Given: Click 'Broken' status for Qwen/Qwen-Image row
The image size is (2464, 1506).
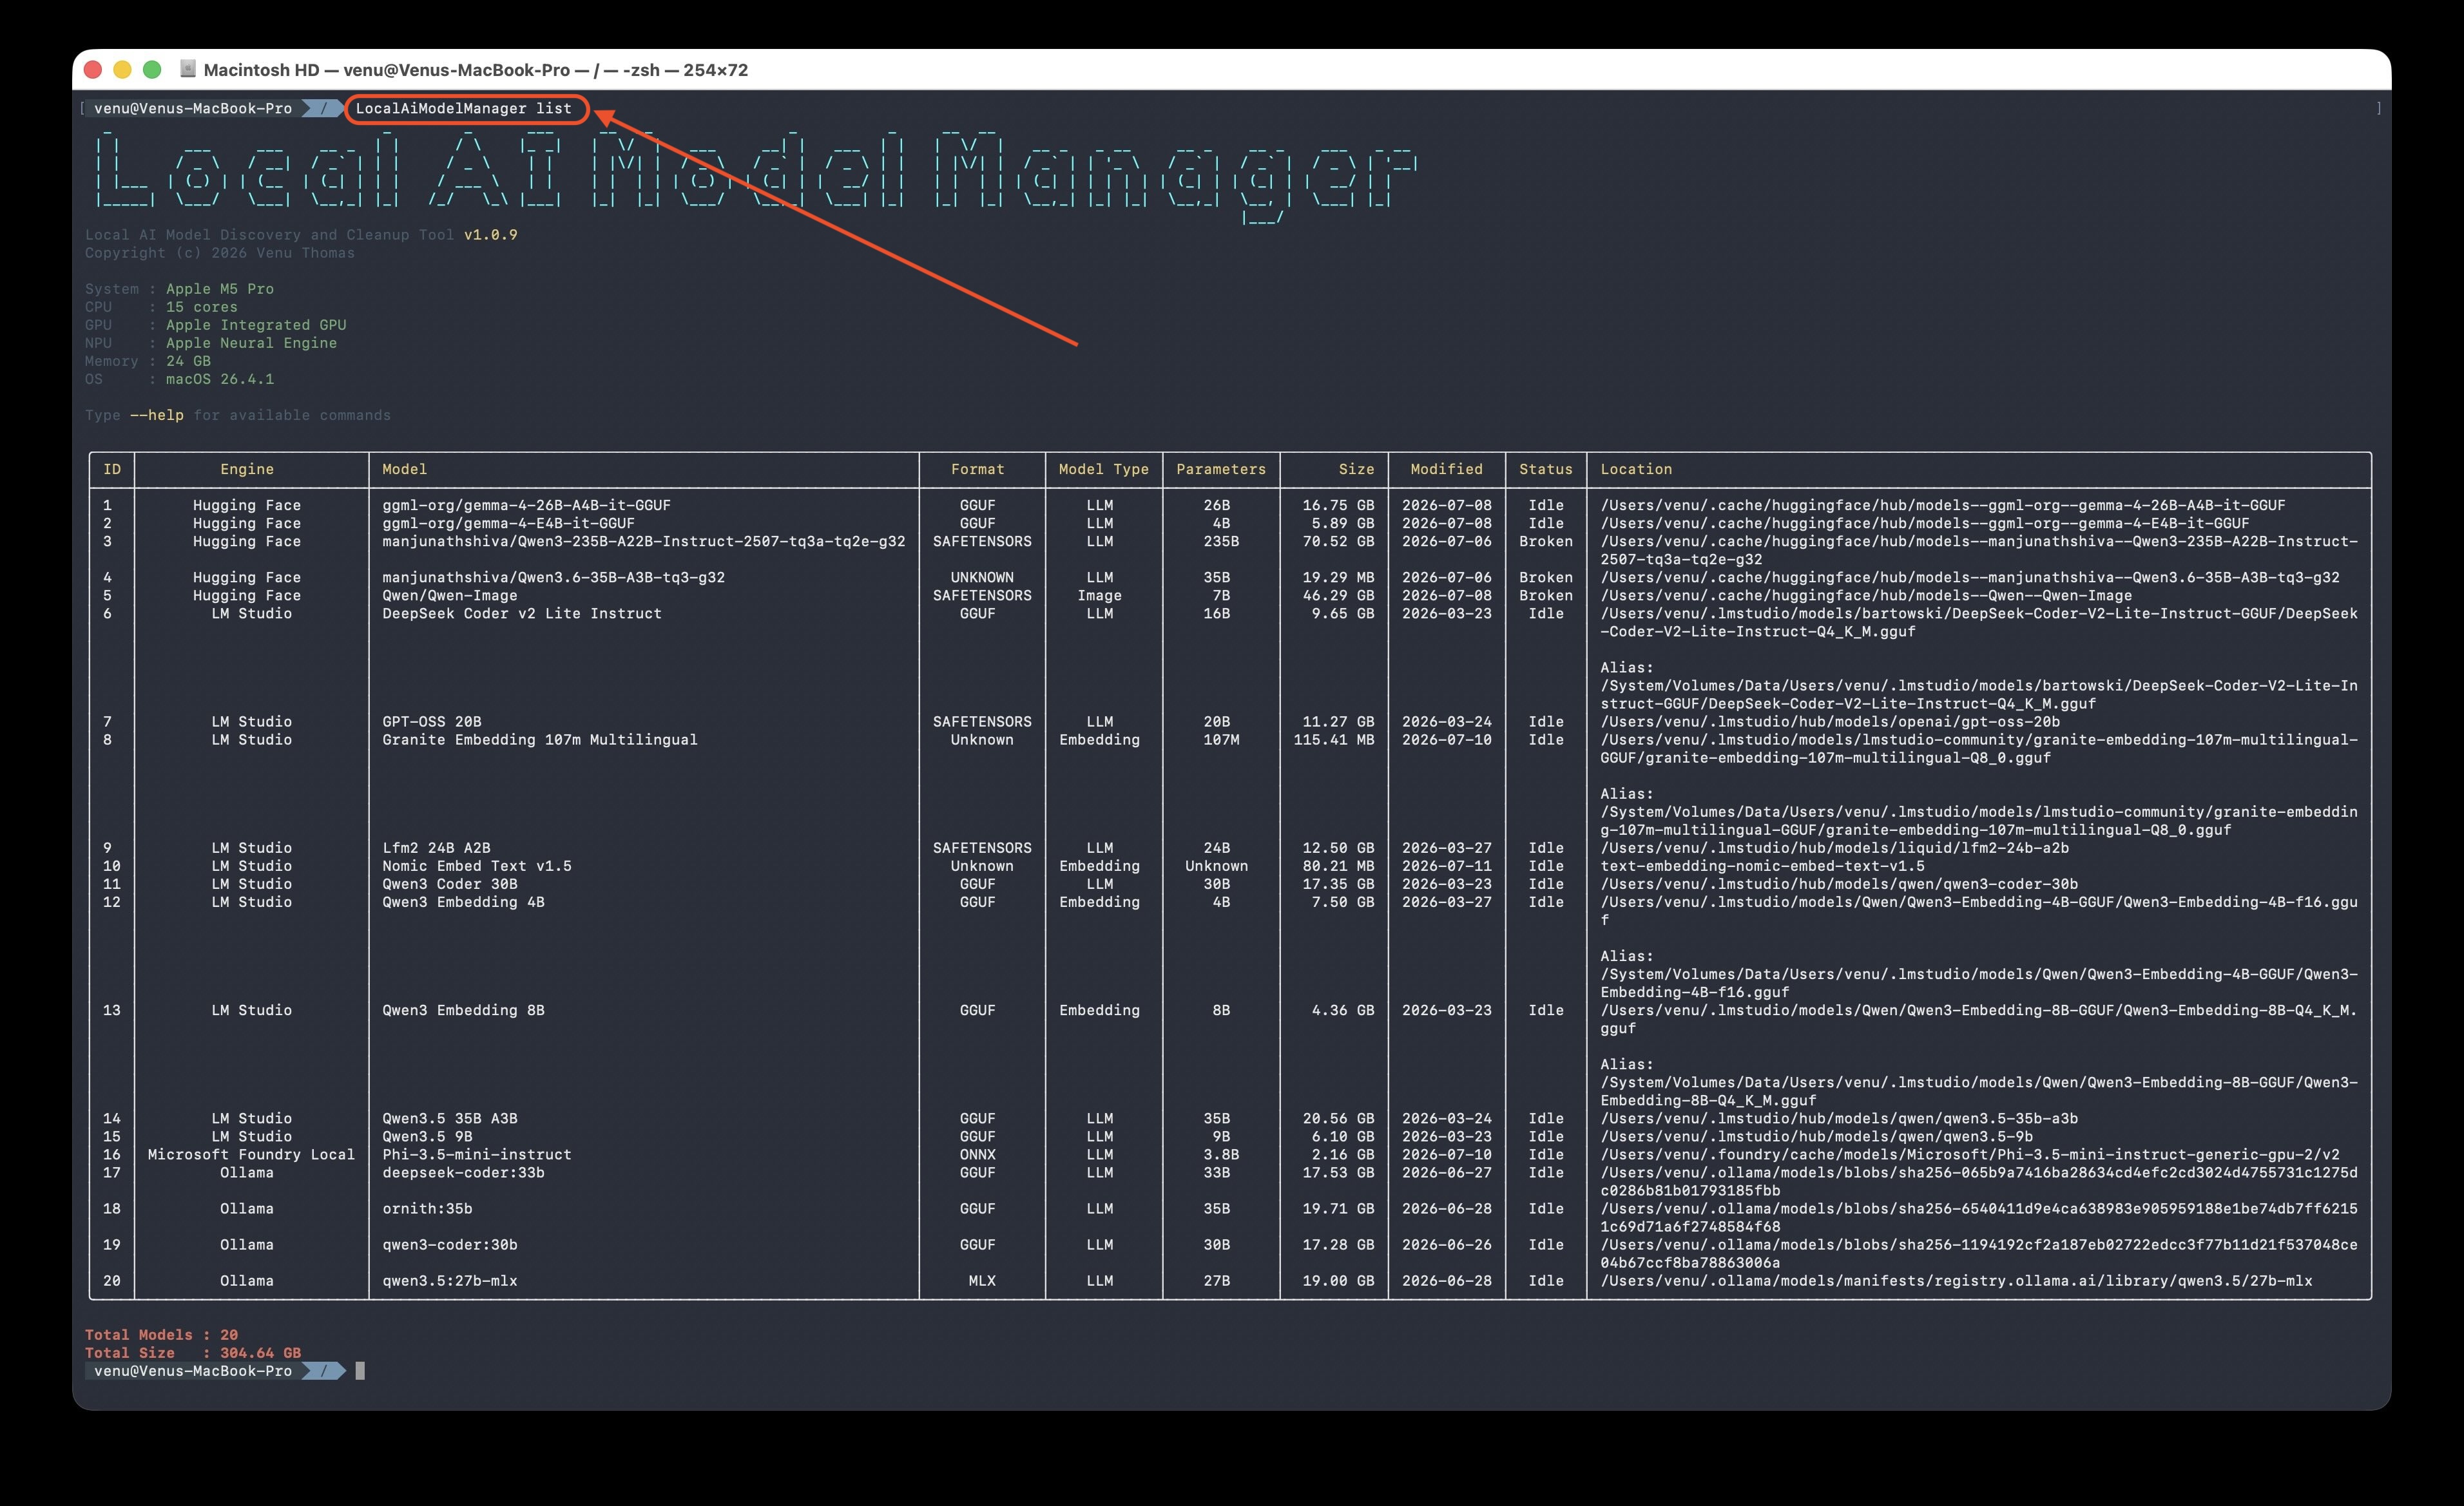Looking at the screenshot, I should pos(1546,595).
